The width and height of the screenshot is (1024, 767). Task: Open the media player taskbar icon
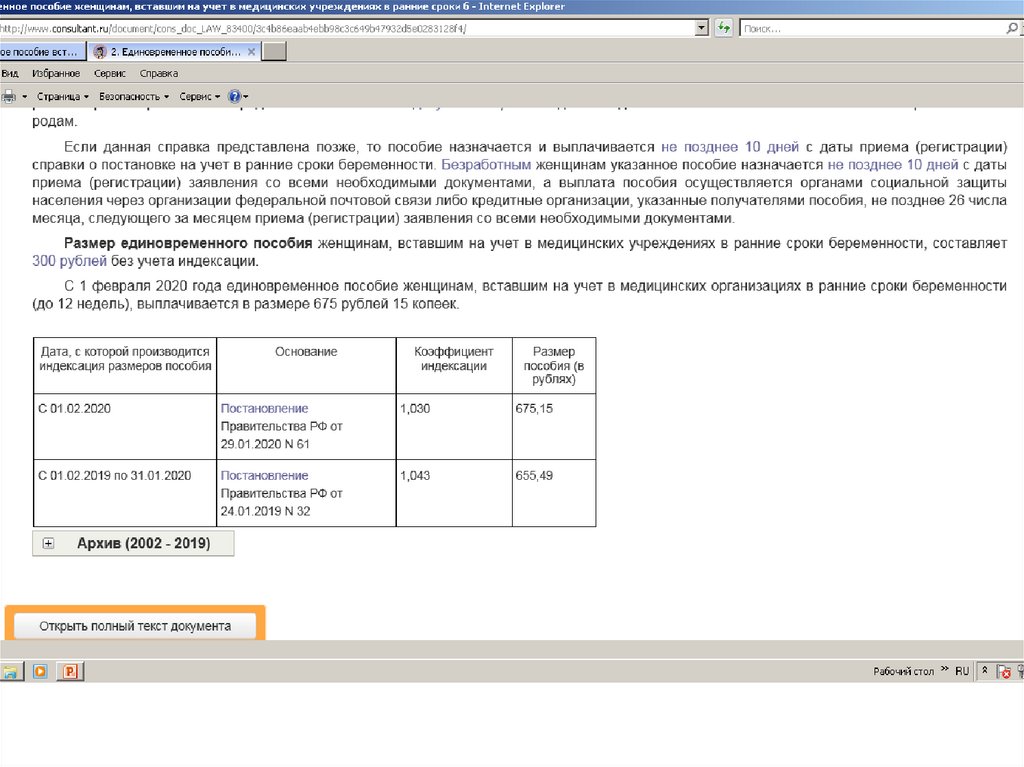[40, 672]
